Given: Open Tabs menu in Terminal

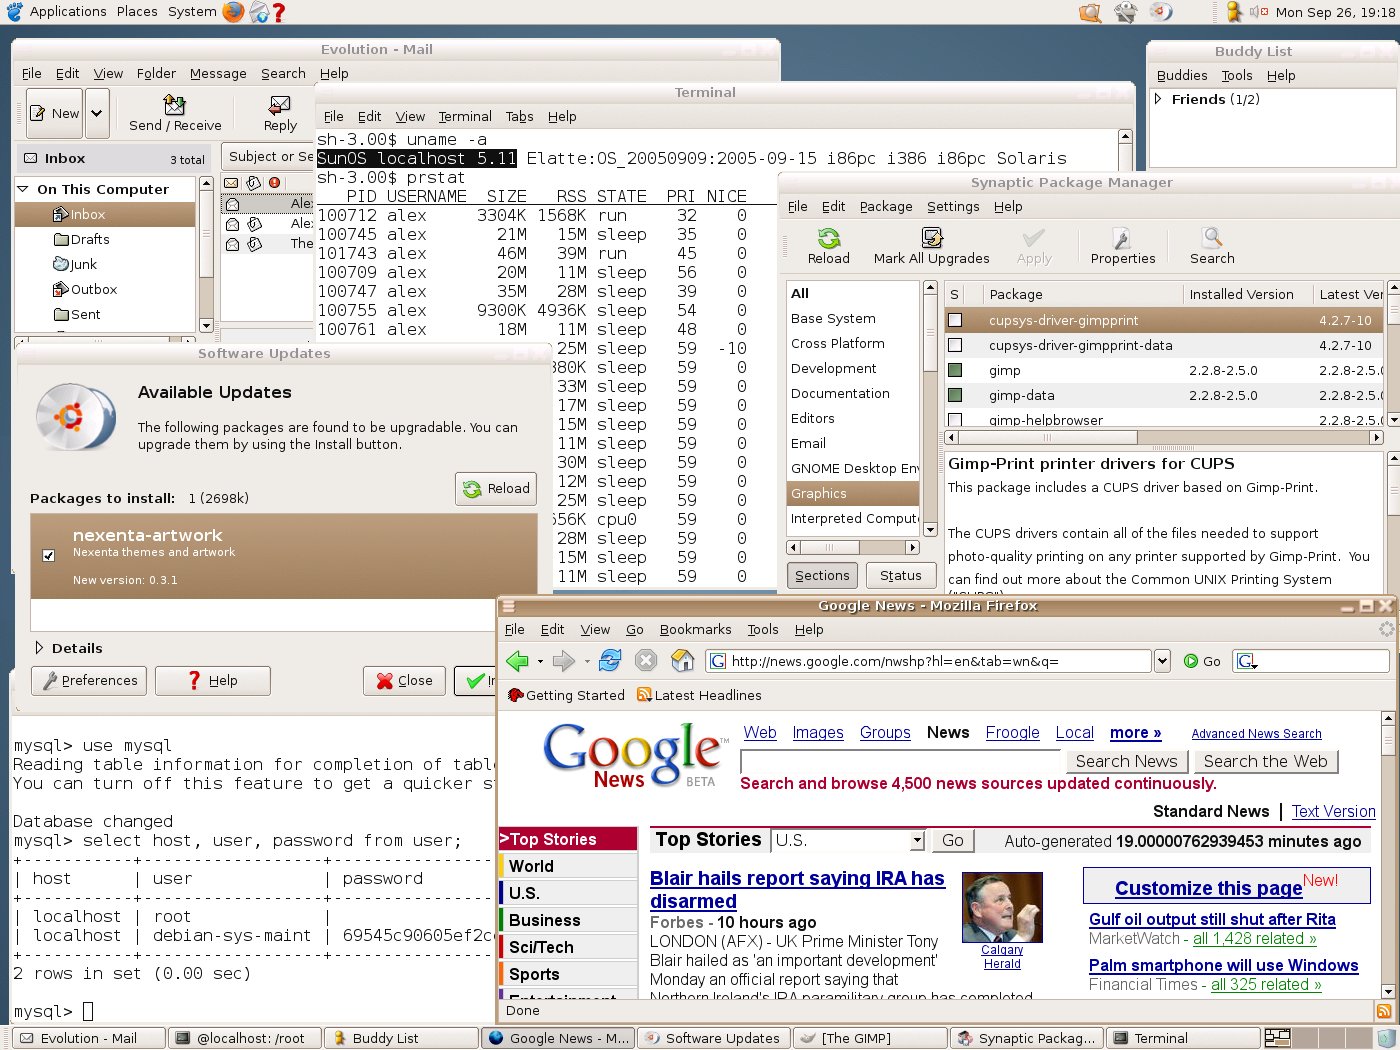Looking at the screenshot, I should point(519,116).
